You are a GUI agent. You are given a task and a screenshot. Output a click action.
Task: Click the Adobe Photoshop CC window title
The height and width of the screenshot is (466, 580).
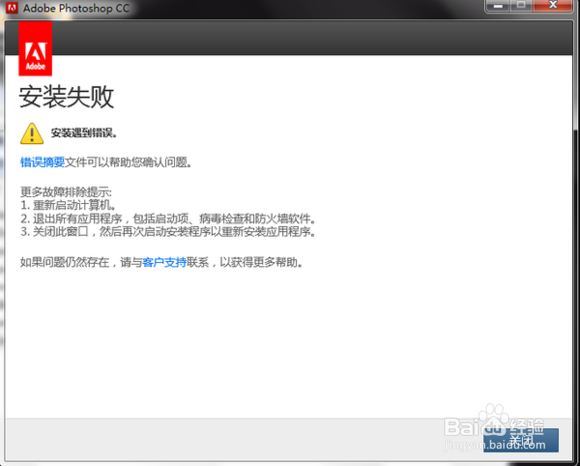76,8
